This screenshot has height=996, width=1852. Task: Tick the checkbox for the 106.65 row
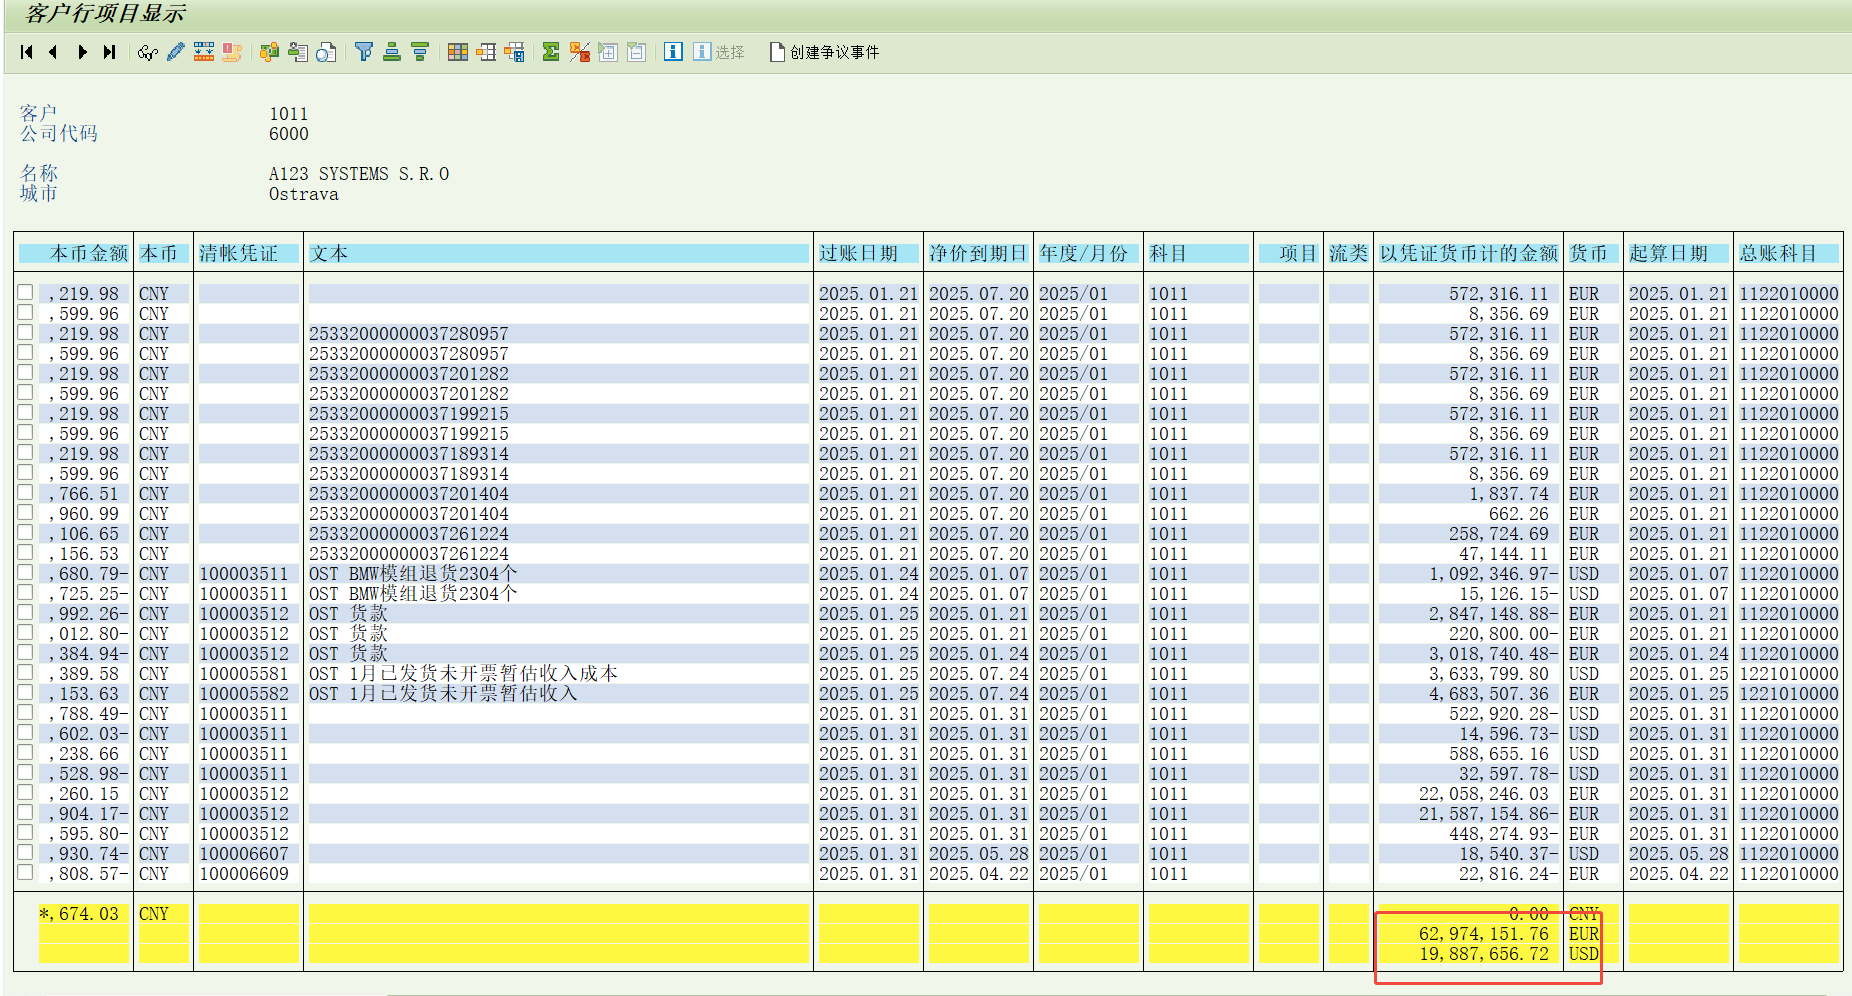point(25,532)
